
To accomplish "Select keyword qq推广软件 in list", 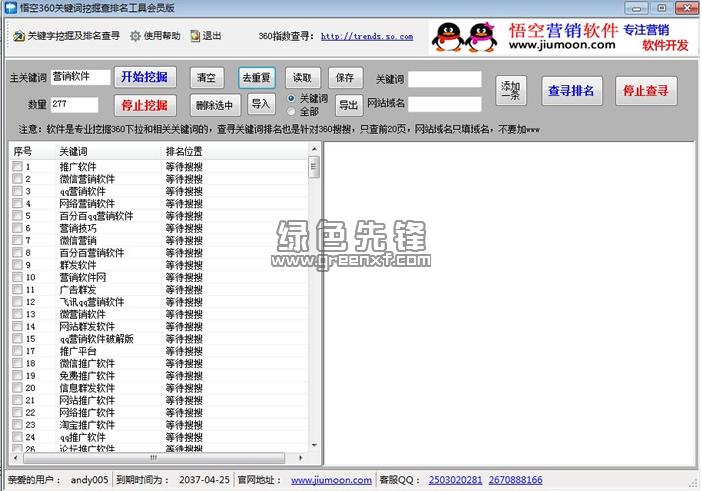I will point(83,437).
